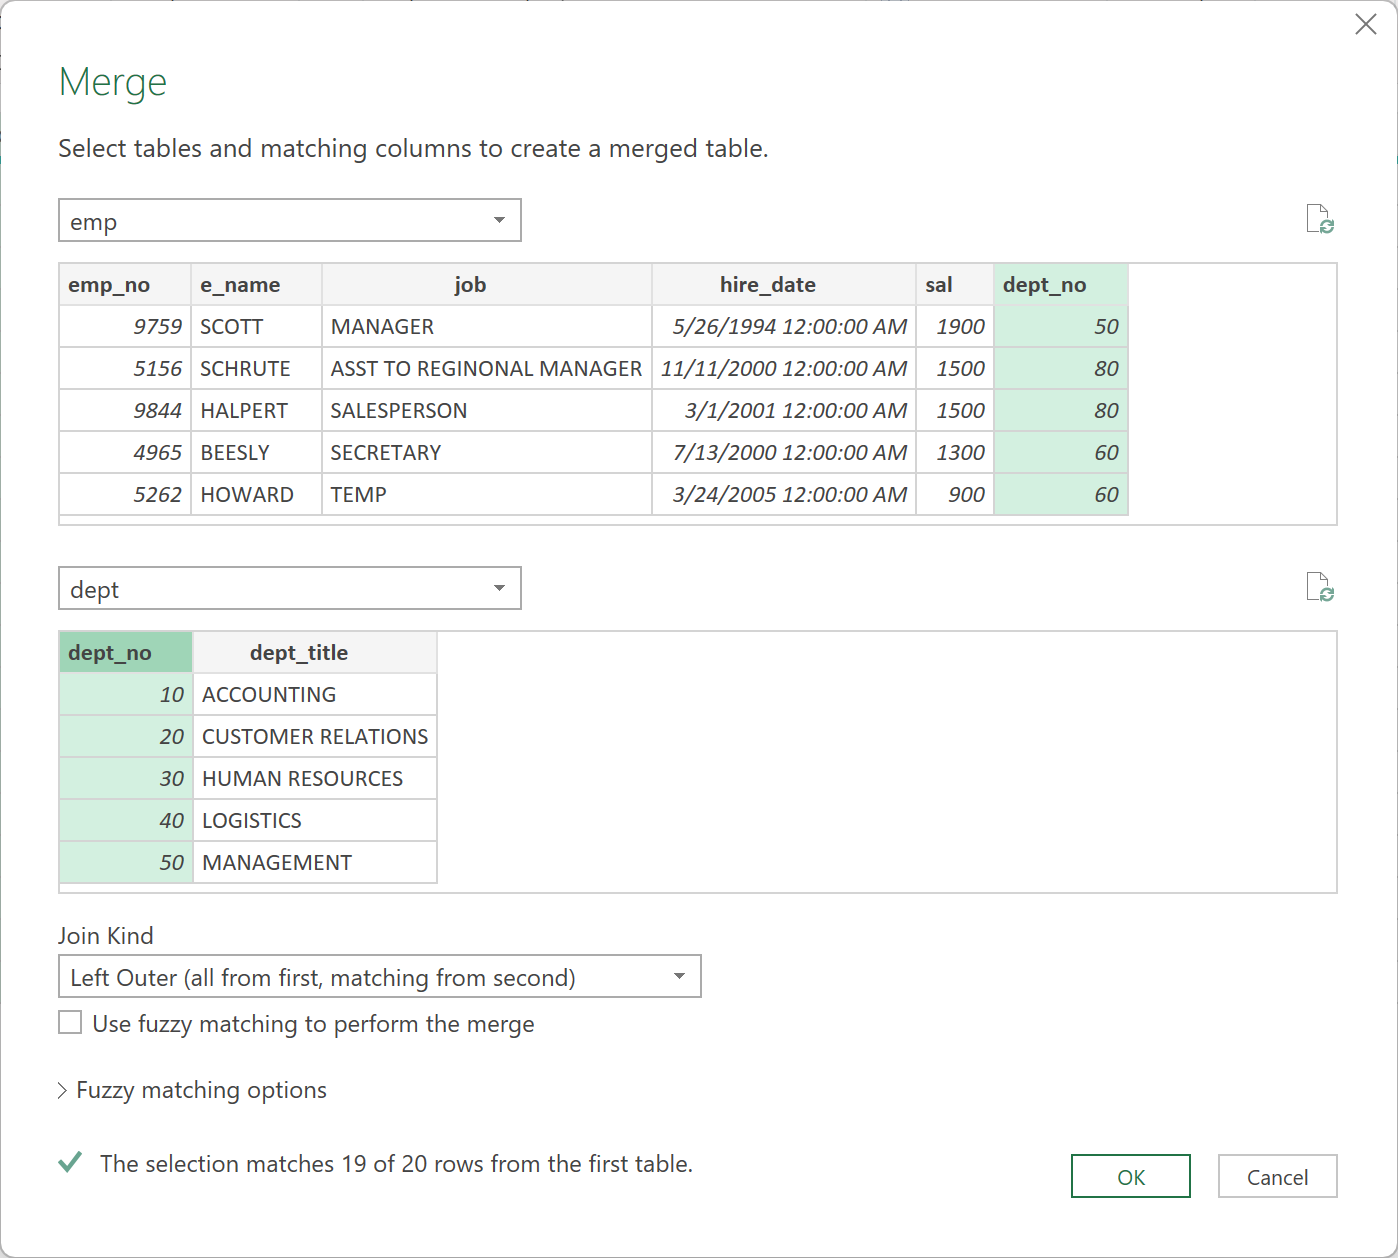Select job column header
Image resolution: width=1398 pixels, height=1258 pixels.
487,285
